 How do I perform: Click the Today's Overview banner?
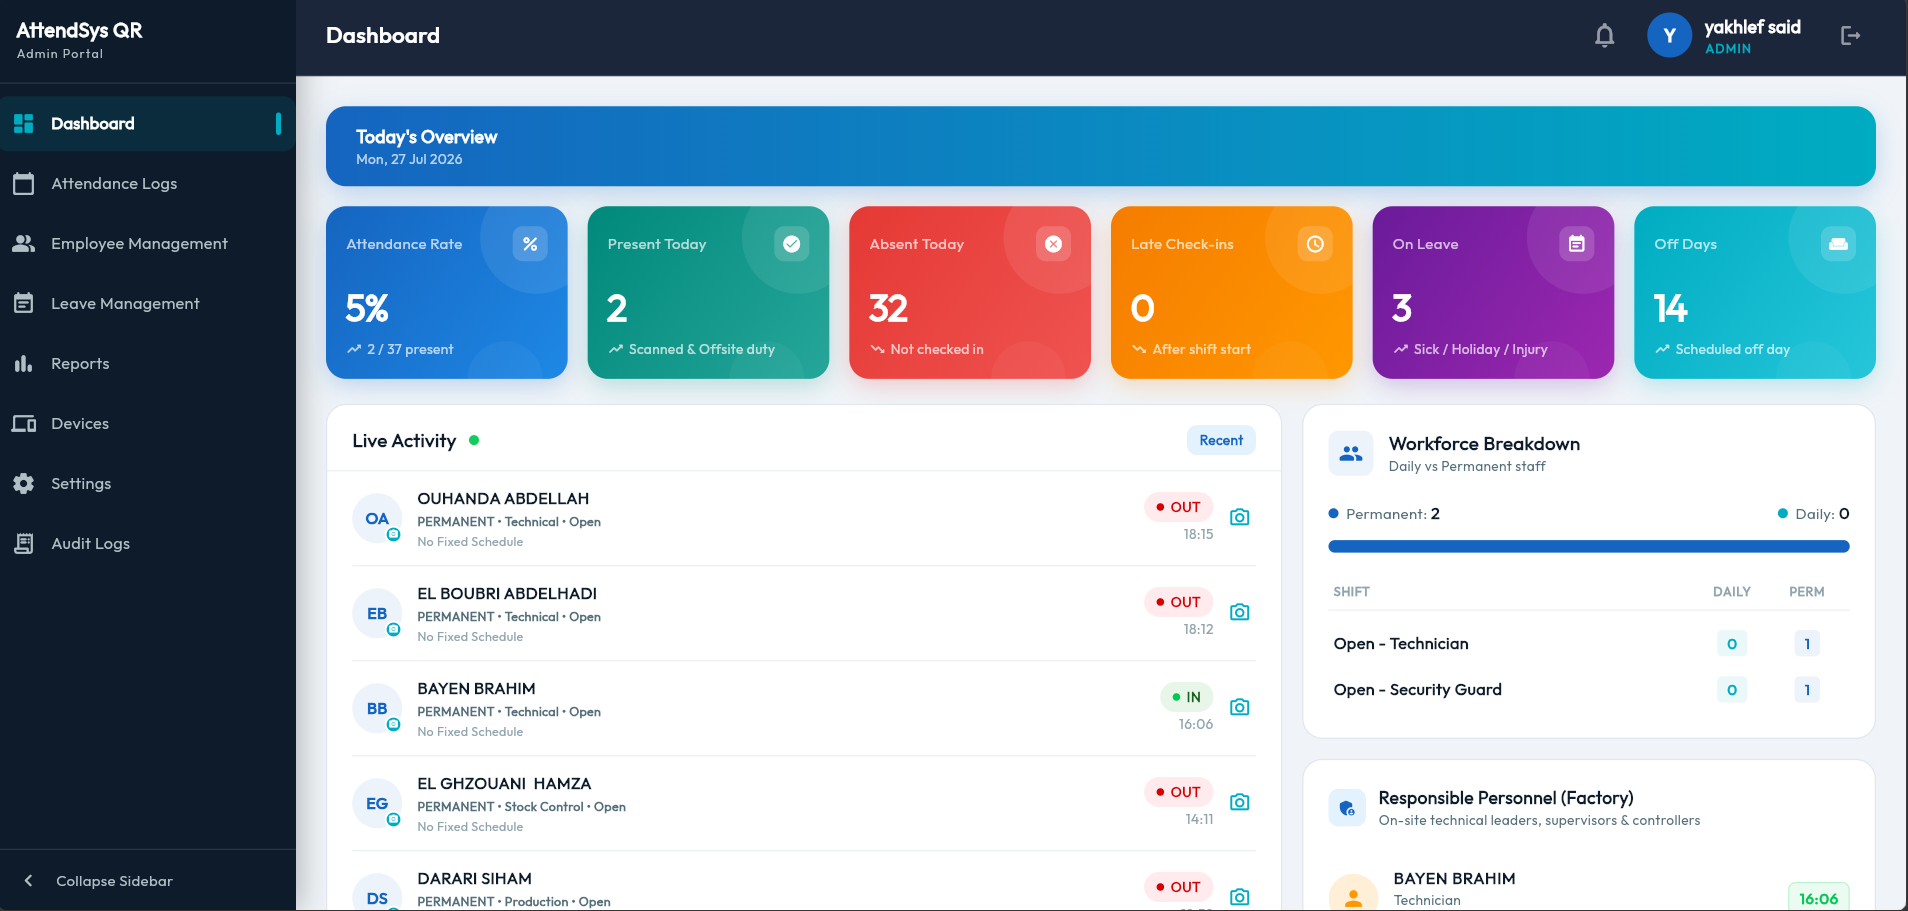point(1101,146)
